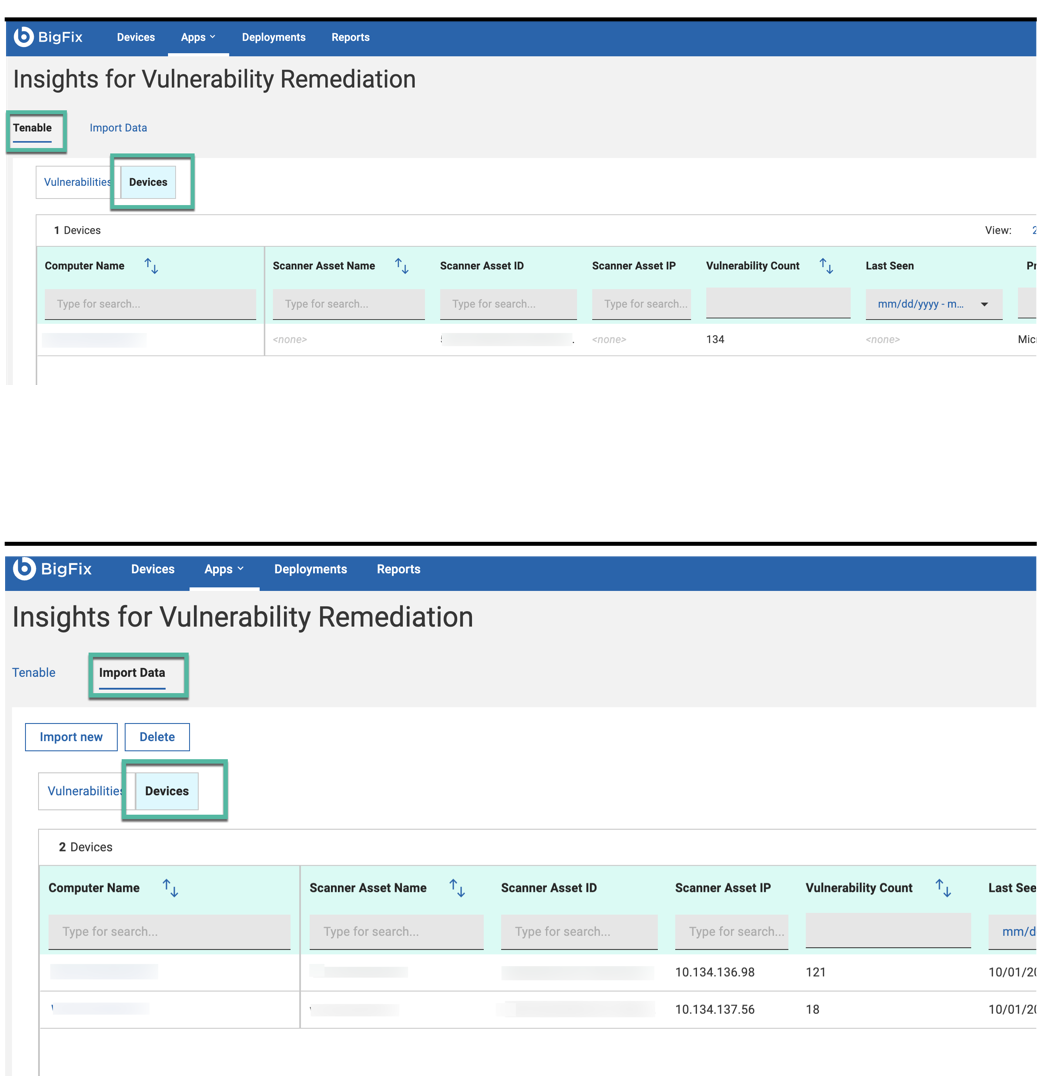Focus Scanner Asset IP search field in bottom table
Screen dimensions: 1052x1076
[732, 932]
